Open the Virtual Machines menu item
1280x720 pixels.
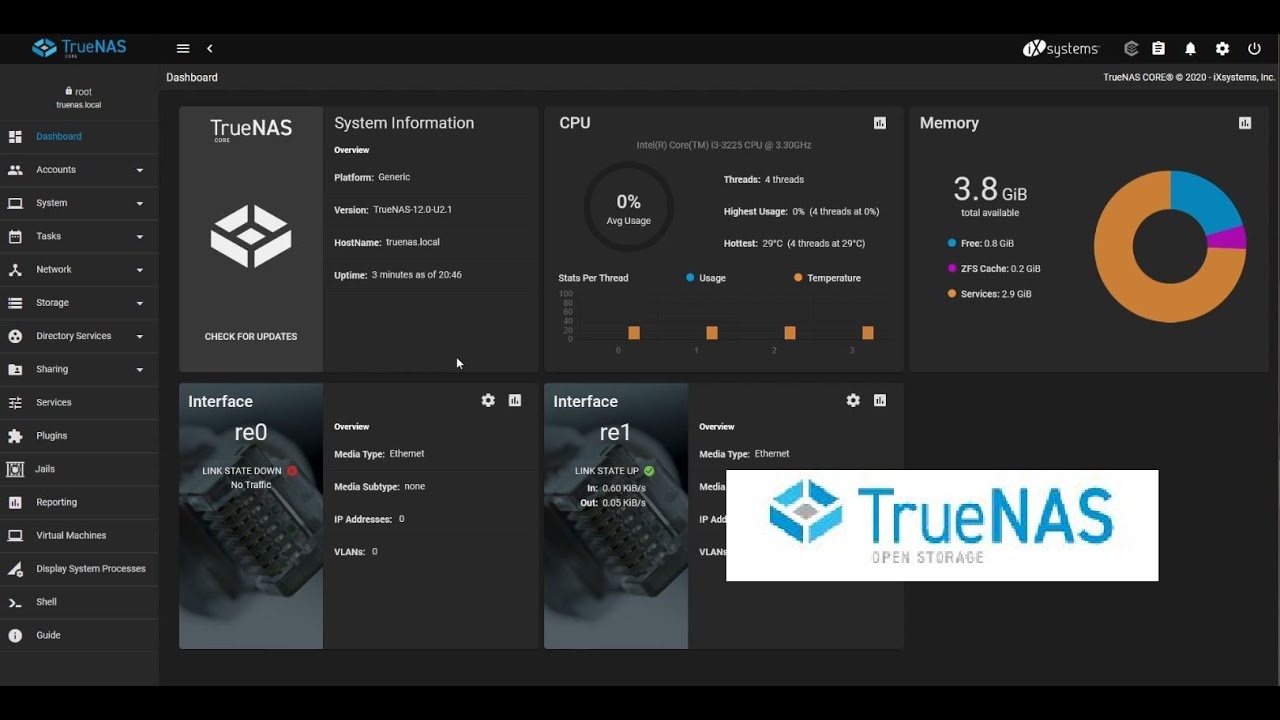coord(79,535)
